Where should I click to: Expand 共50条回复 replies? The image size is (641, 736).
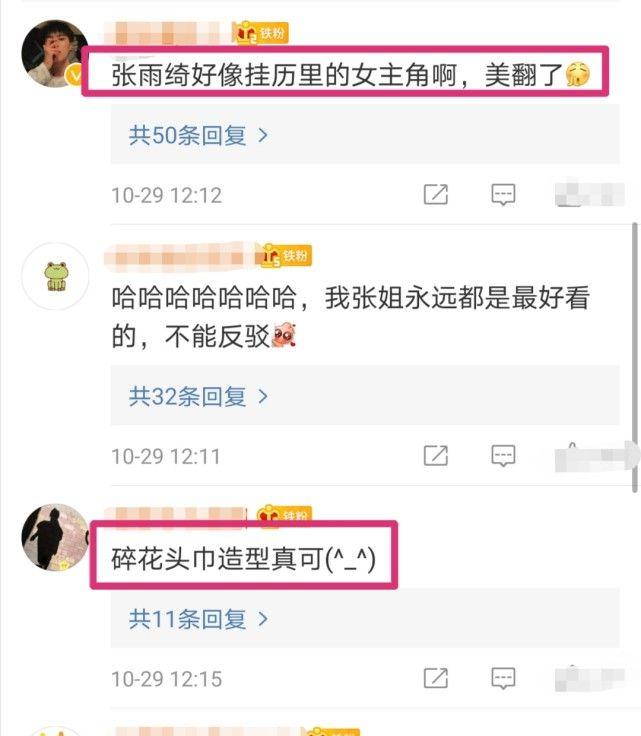coord(198,135)
